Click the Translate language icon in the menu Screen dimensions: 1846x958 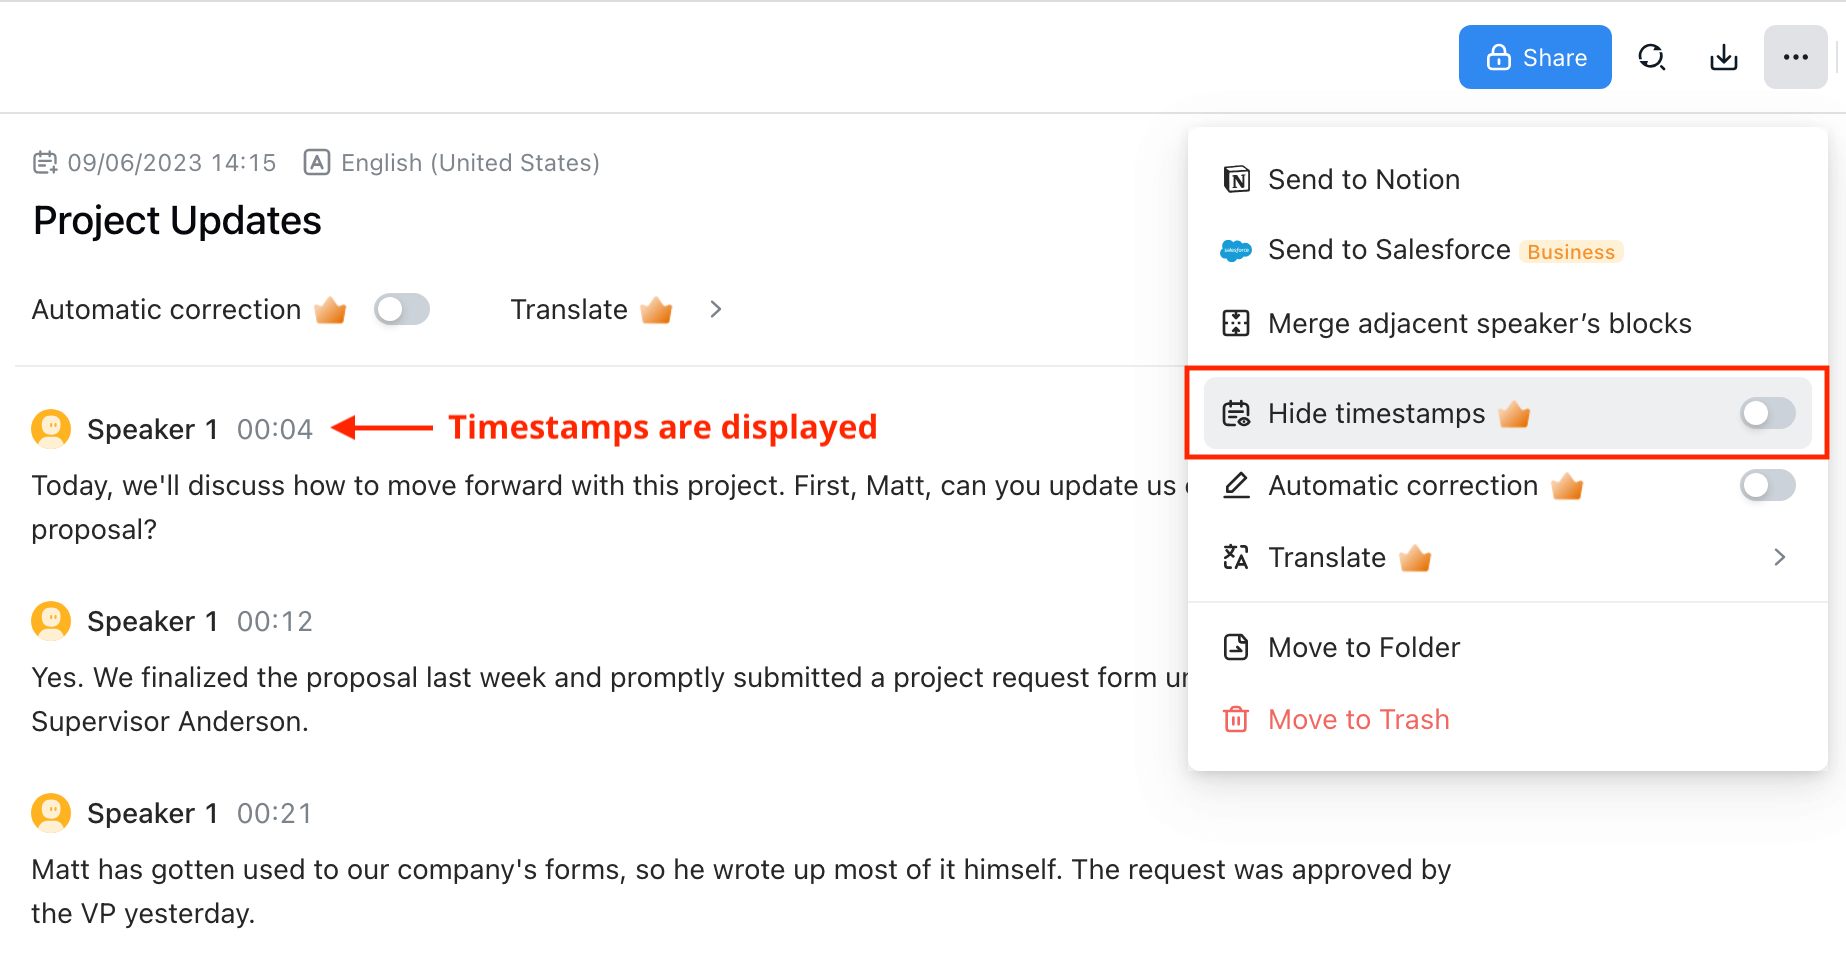tap(1237, 557)
